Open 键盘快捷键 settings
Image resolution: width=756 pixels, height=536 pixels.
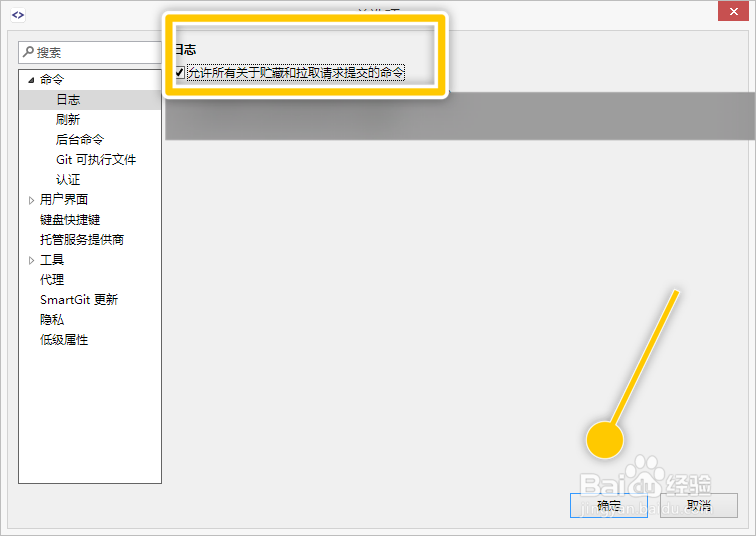[x=70, y=220]
